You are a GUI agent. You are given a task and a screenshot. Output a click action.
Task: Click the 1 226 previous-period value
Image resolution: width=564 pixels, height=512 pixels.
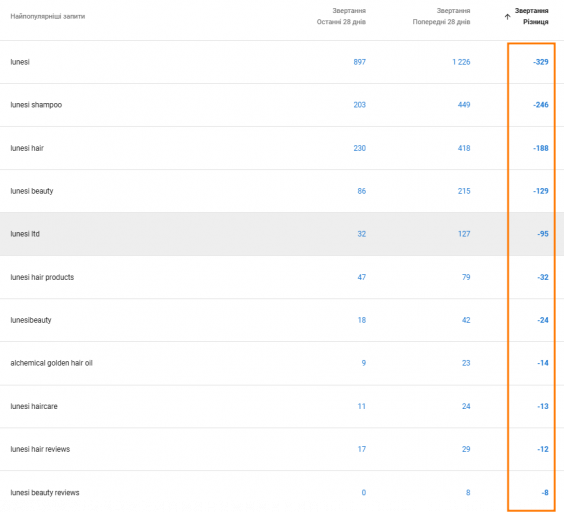tap(461, 62)
